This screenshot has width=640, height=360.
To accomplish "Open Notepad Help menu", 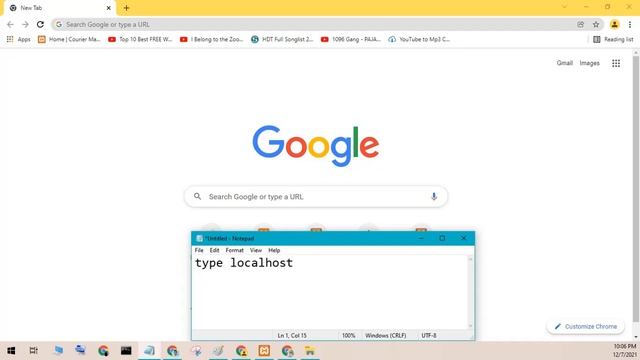I will (274, 250).
